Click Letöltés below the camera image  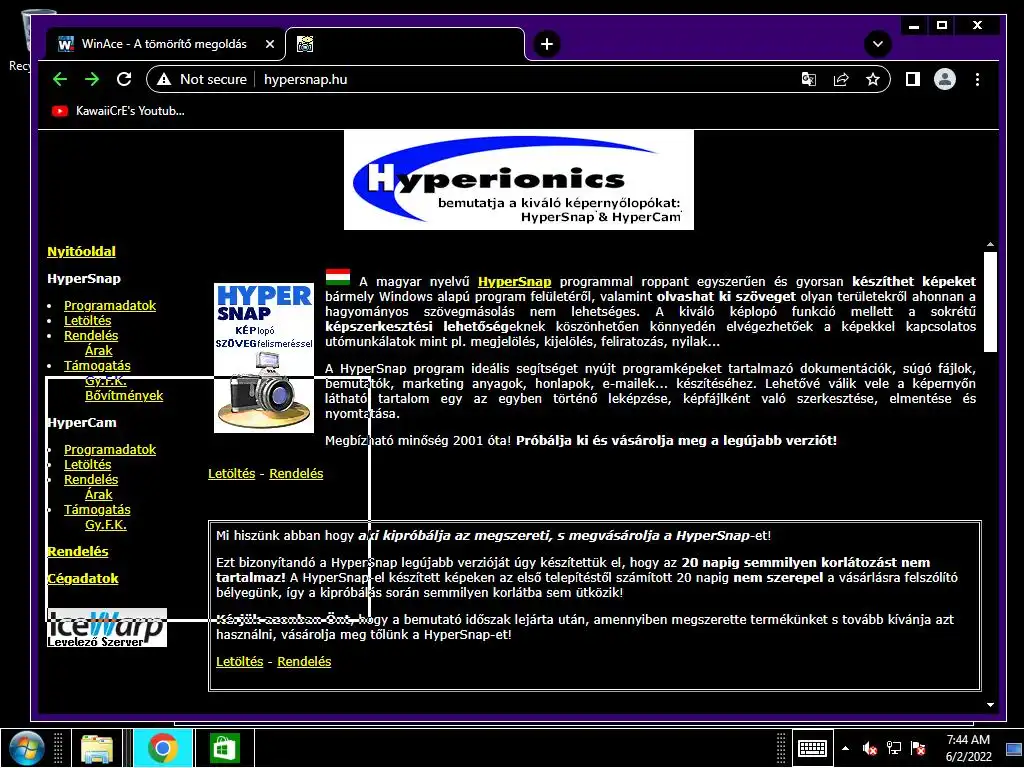tap(232, 474)
